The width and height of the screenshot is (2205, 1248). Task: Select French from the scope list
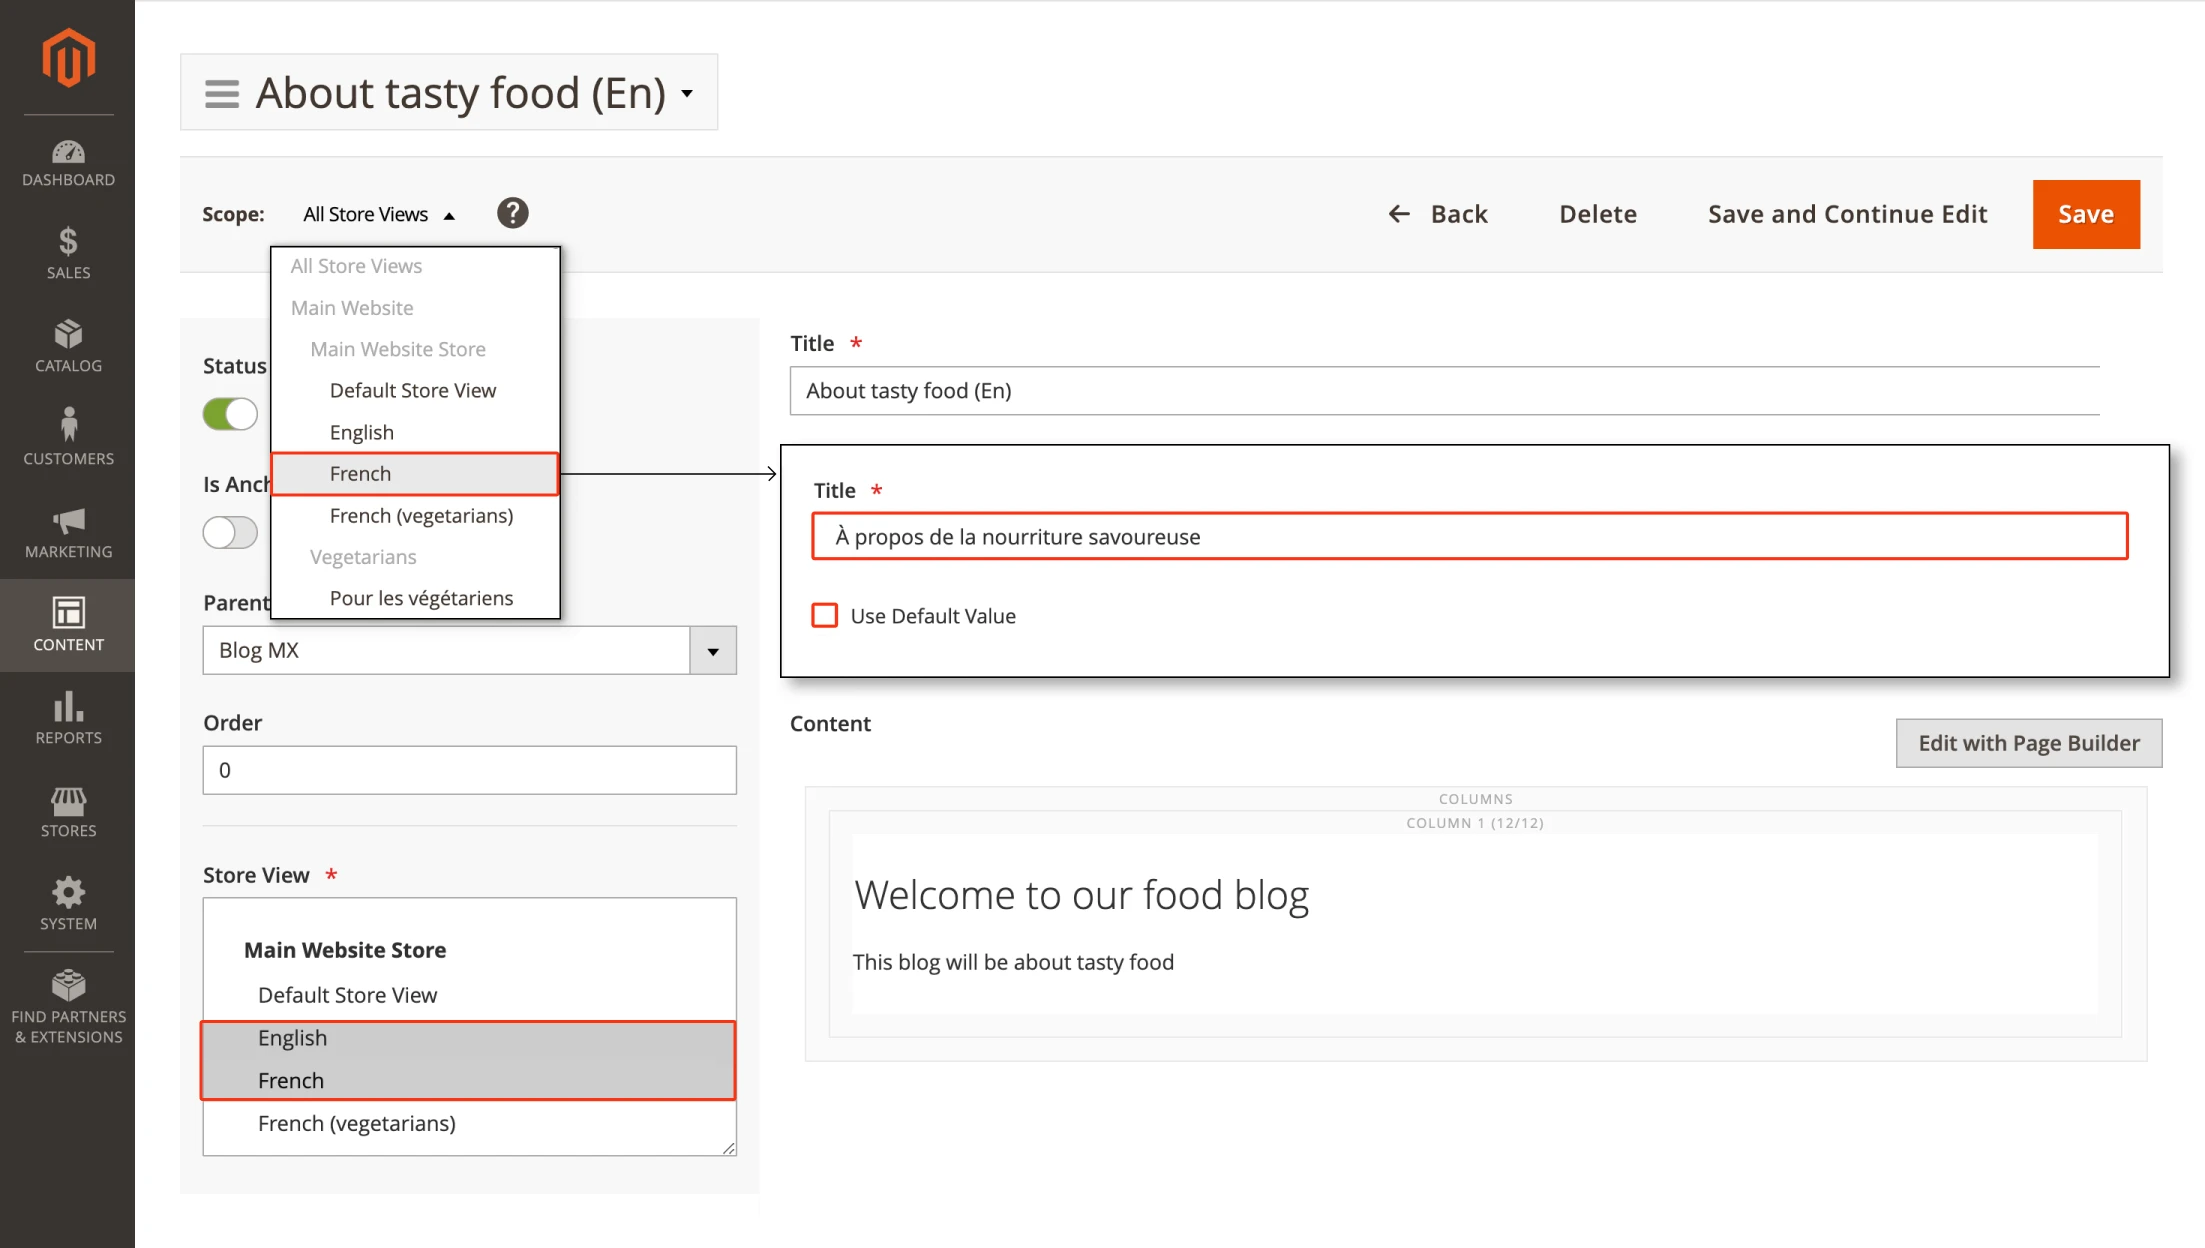(x=414, y=473)
